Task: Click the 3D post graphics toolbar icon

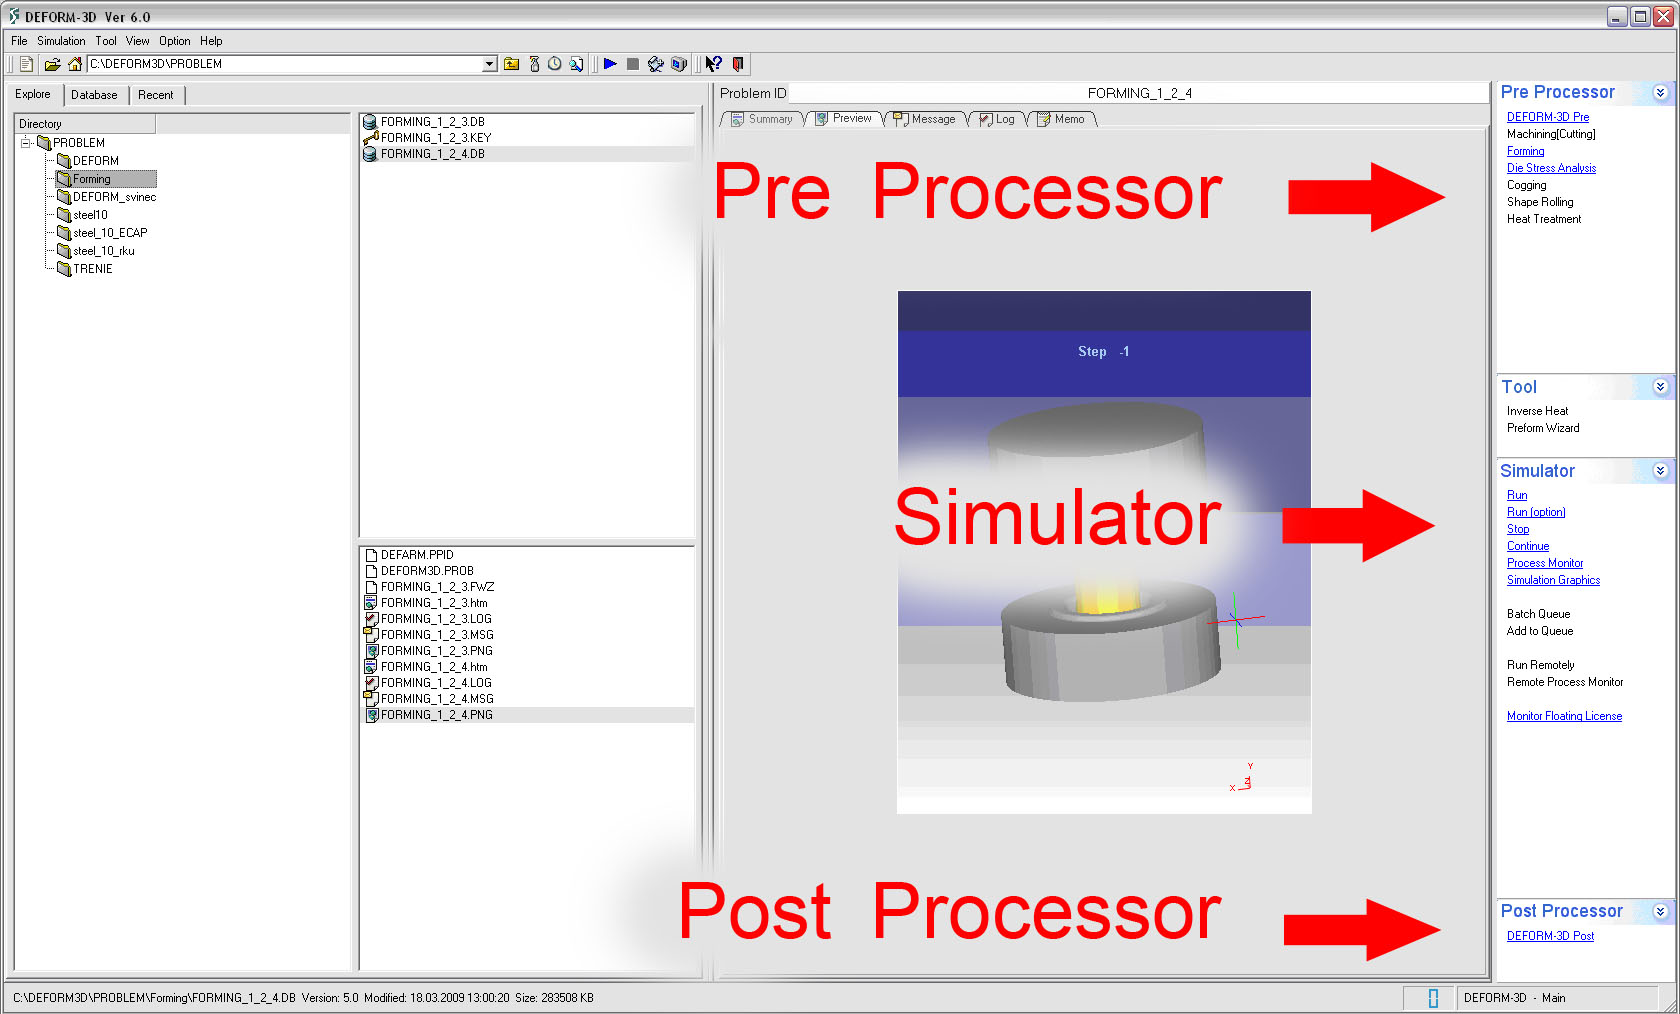Action: tap(679, 64)
